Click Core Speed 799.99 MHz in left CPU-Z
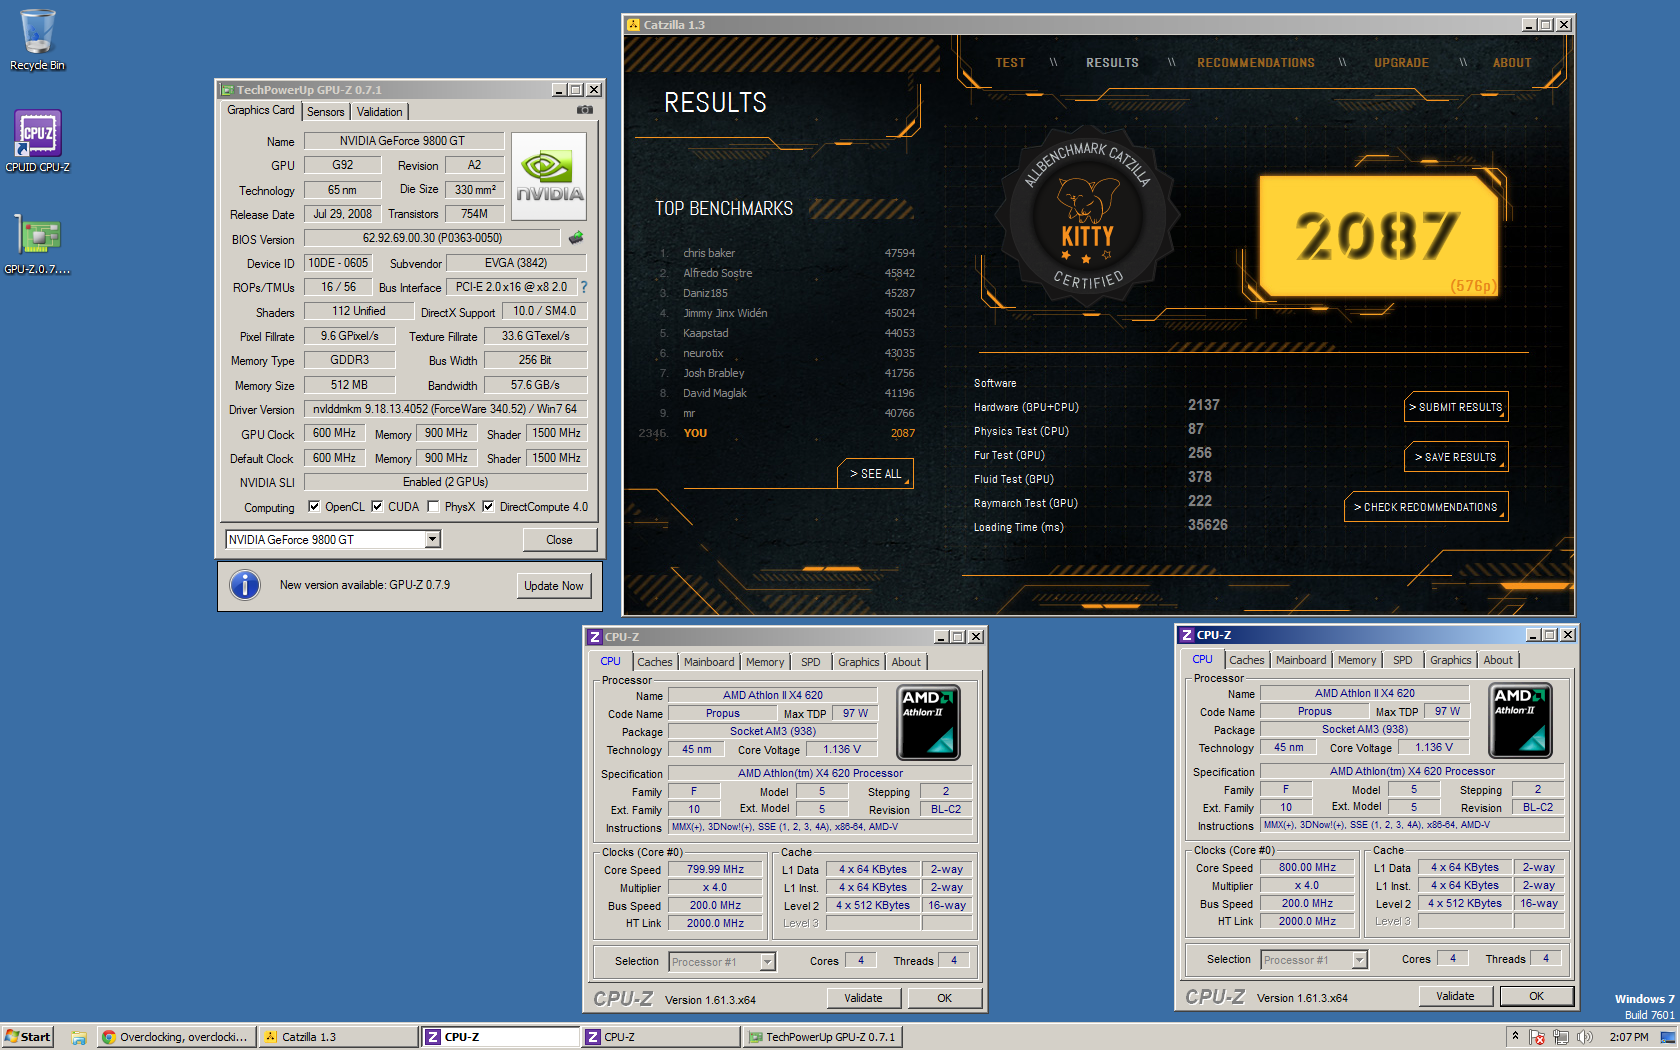Viewport: 1680px width, 1050px height. tap(715, 870)
